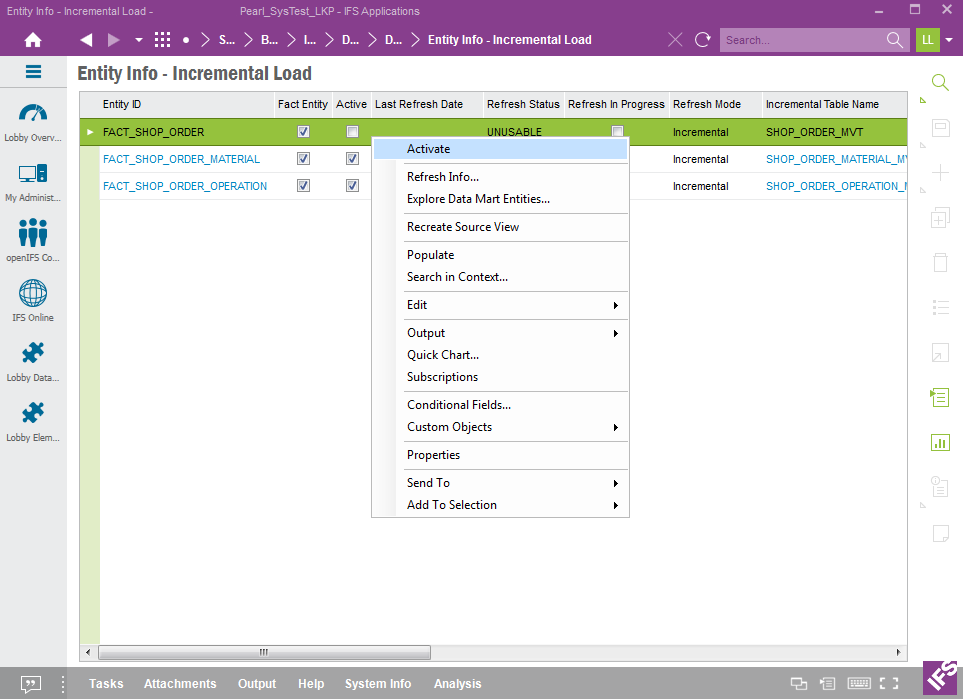Expand the Send To submenu

tap(500, 483)
